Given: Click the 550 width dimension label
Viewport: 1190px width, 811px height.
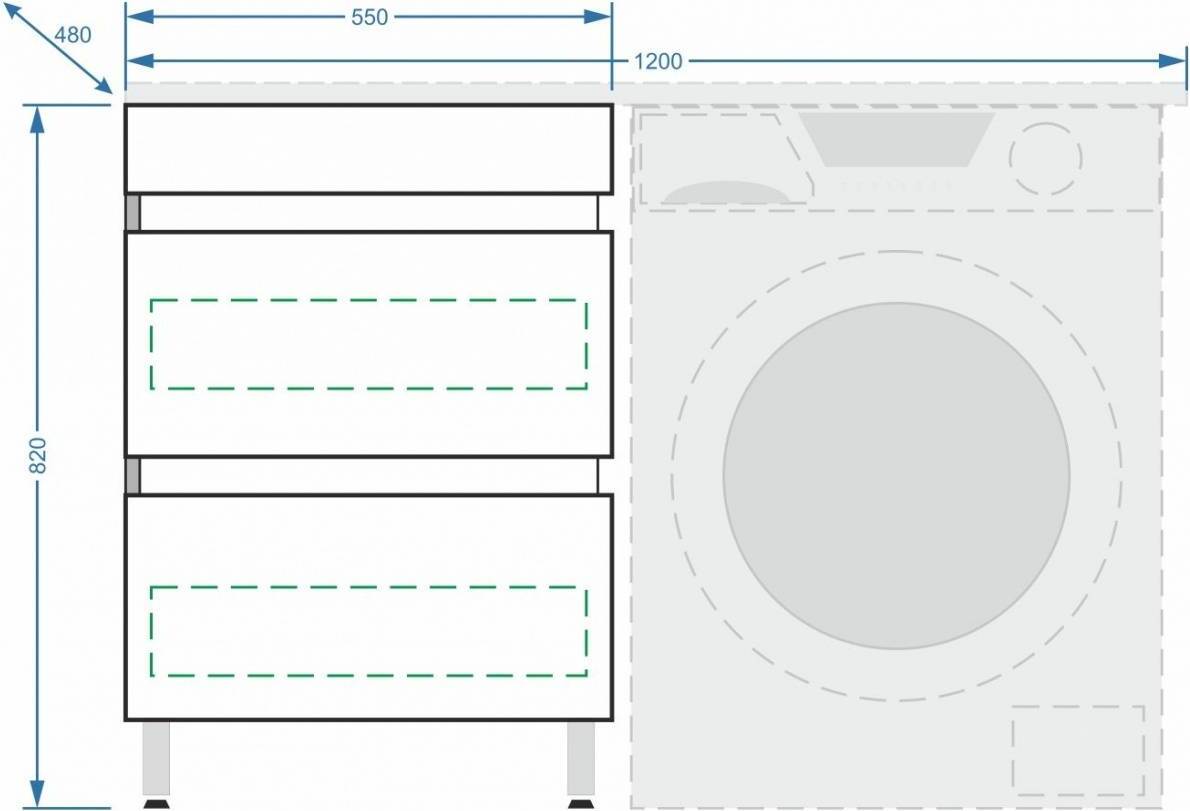Looking at the screenshot, I should 368,17.
